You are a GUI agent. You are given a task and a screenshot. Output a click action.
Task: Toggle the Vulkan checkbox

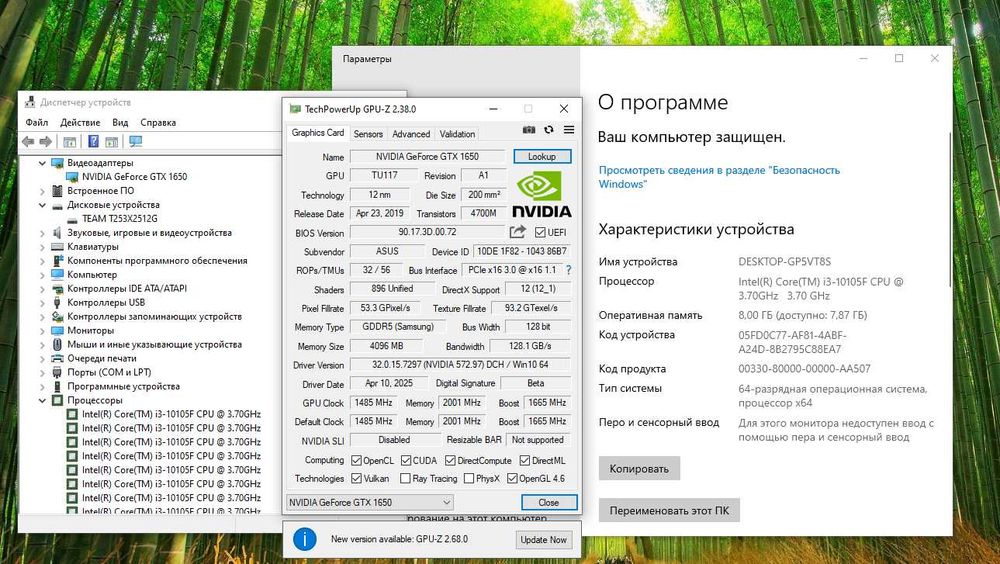coord(357,478)
